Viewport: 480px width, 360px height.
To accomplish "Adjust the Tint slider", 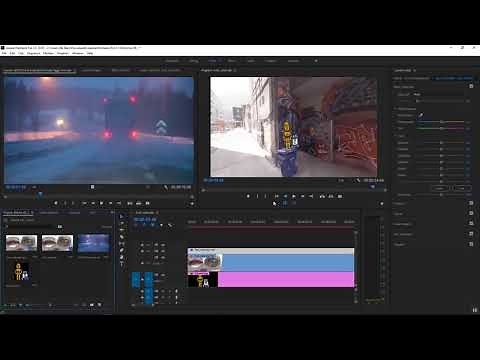I will (441, 128).
